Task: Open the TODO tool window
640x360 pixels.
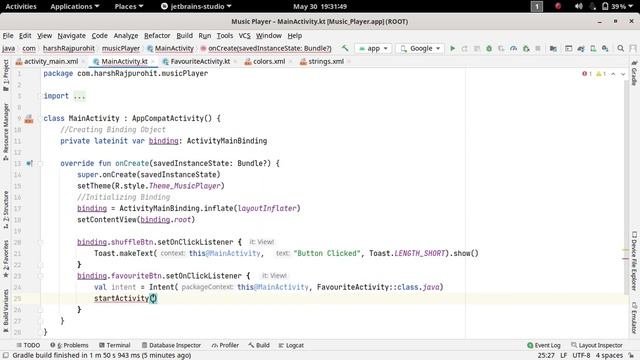Action: pos(28,345)
